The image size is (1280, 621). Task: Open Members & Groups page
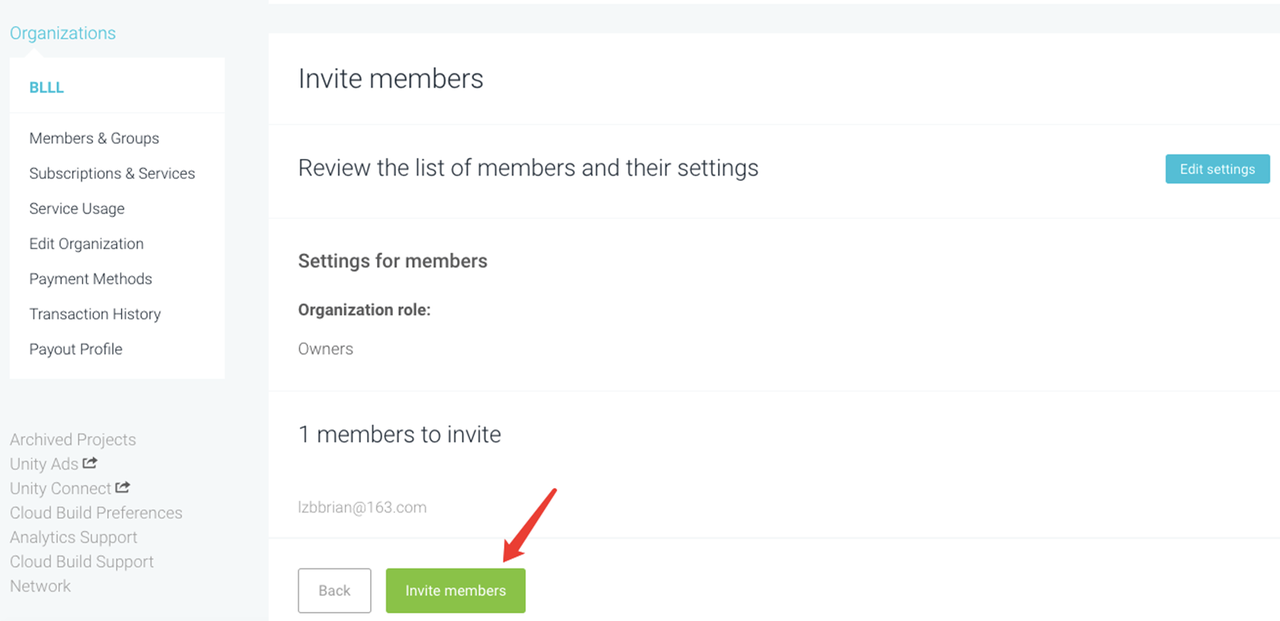(94, 138)
